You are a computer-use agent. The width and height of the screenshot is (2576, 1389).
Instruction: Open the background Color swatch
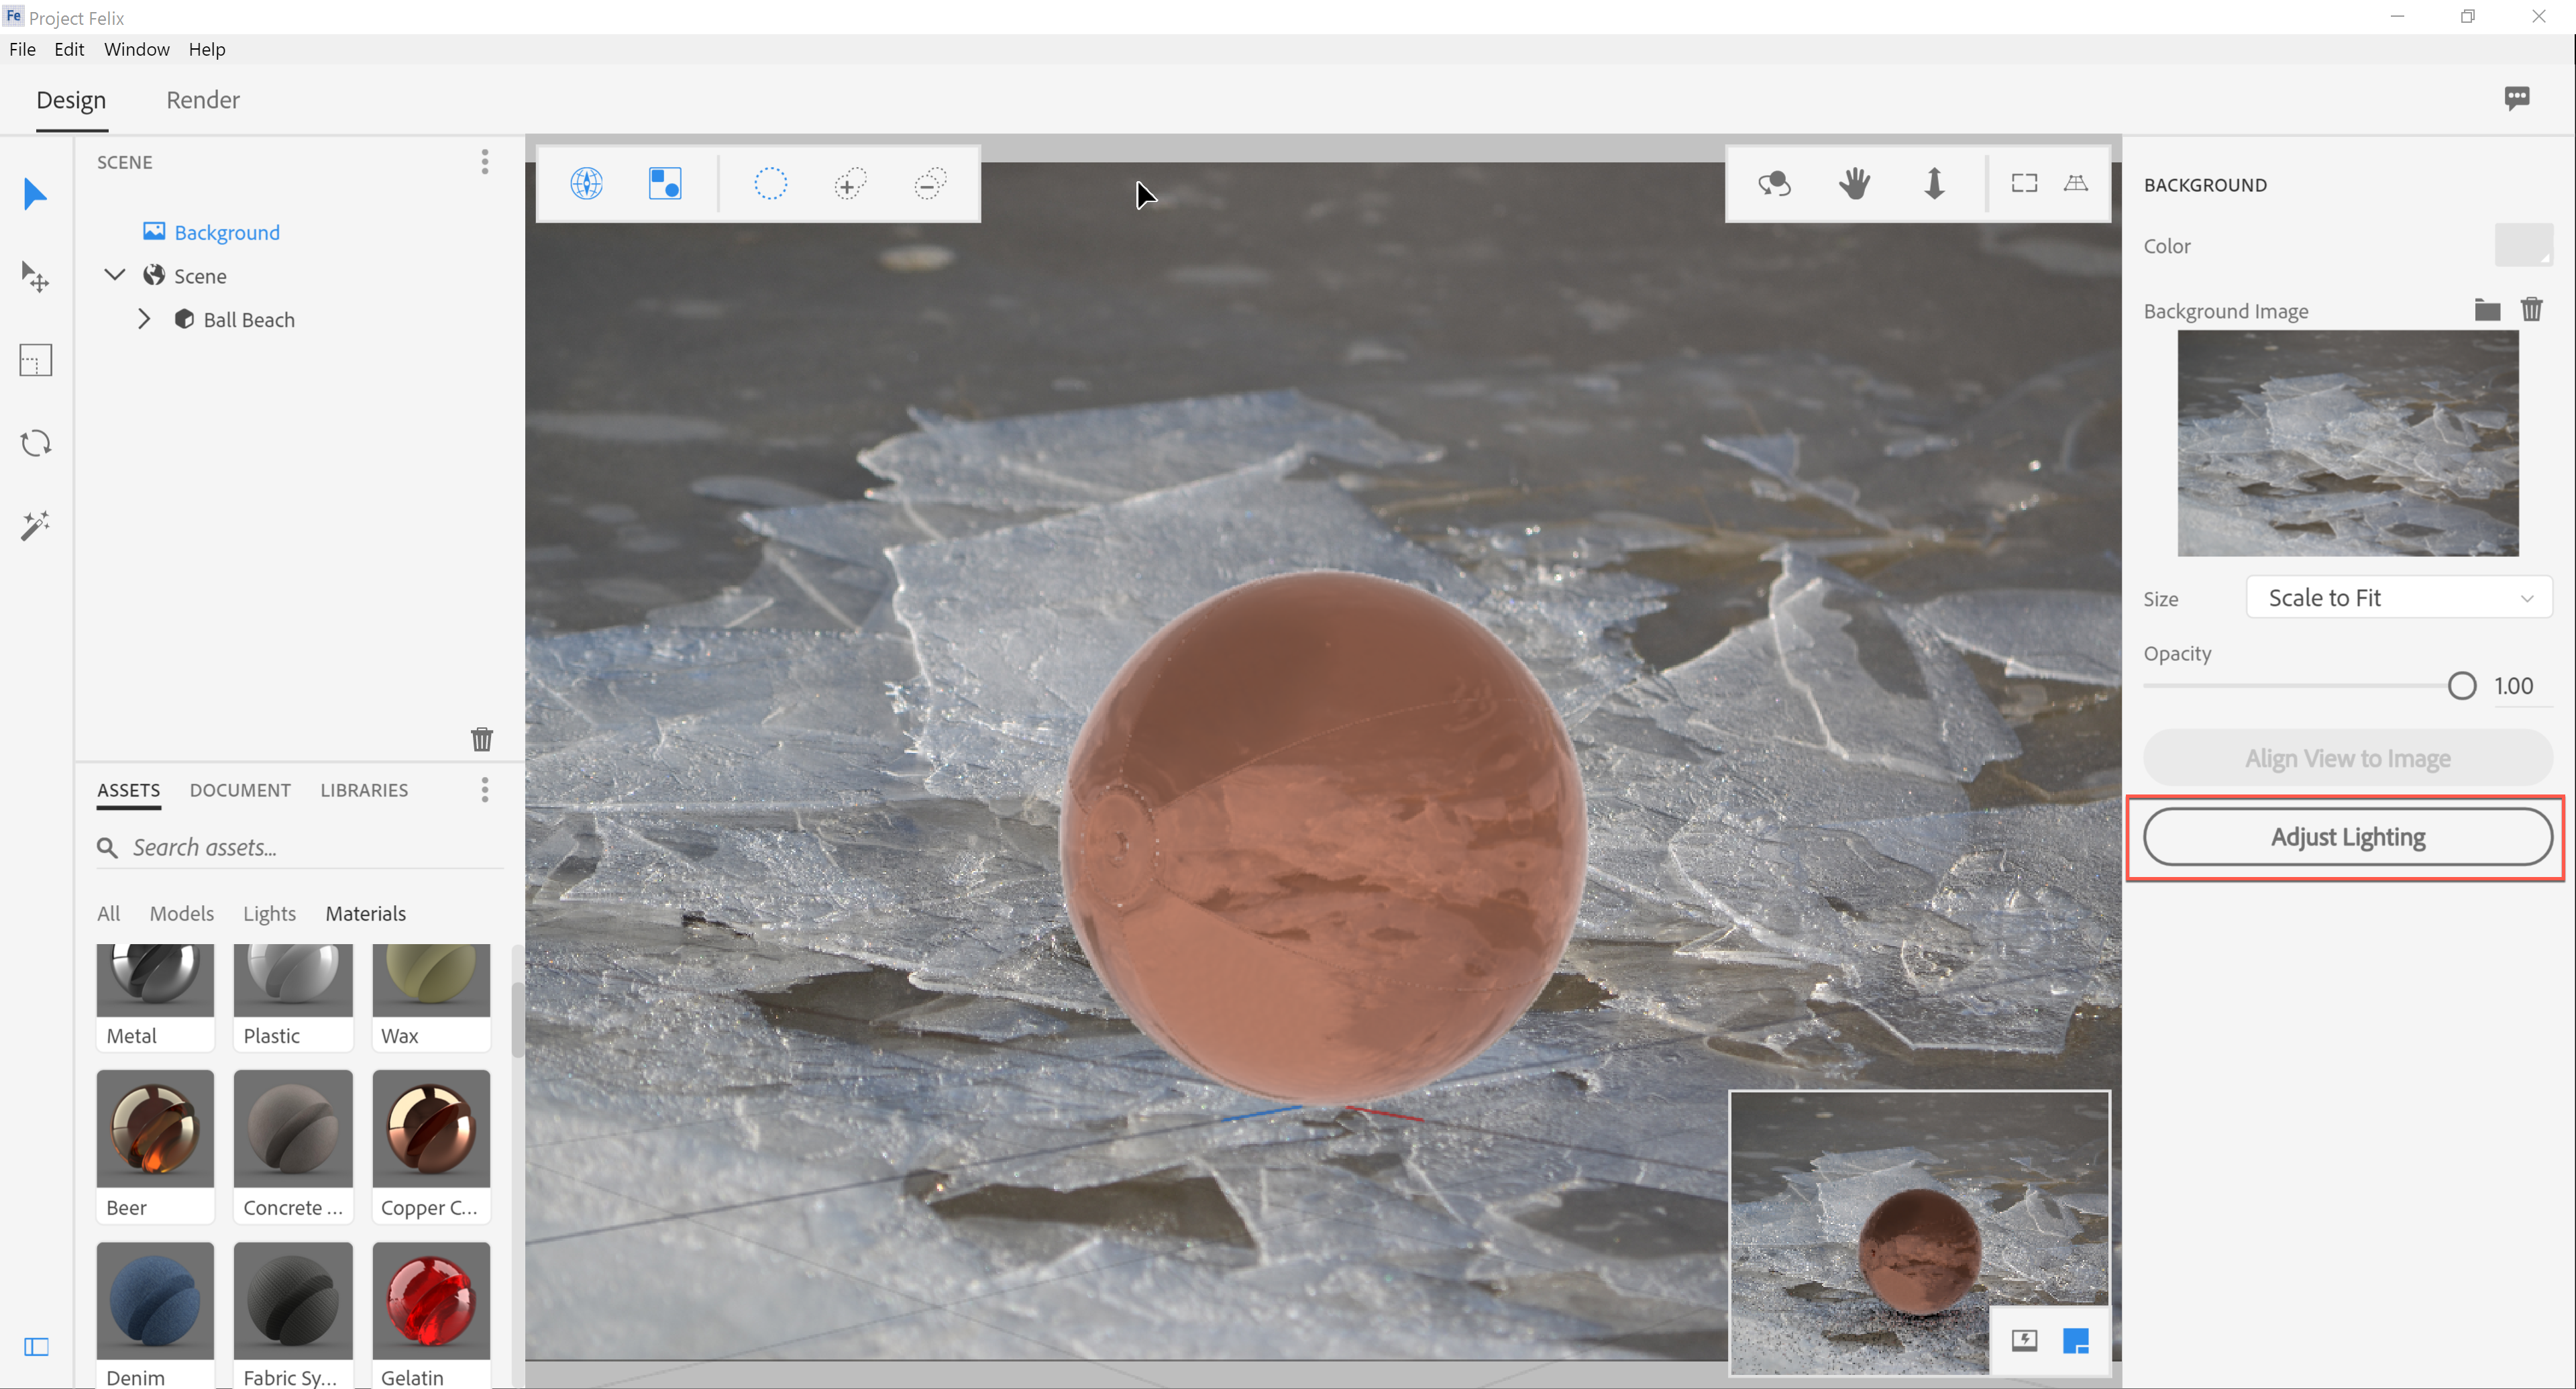click(2523, 245)
